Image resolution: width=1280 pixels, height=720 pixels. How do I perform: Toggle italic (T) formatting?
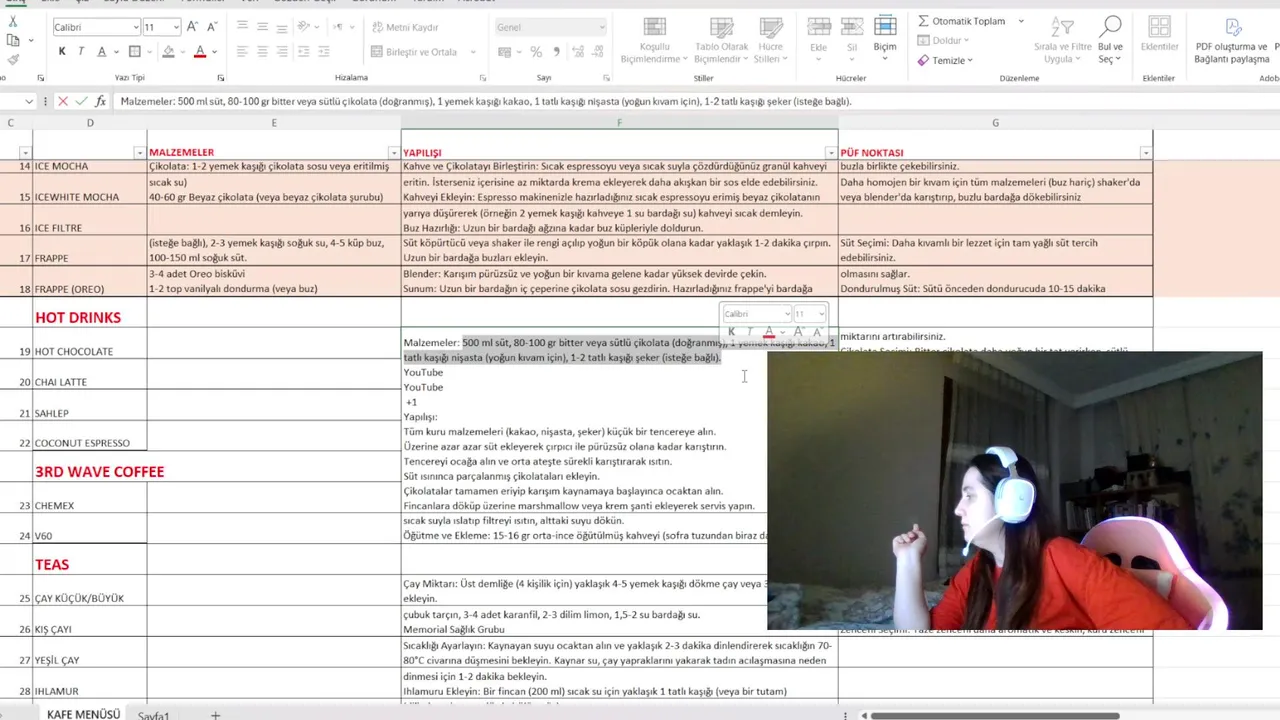81,52
